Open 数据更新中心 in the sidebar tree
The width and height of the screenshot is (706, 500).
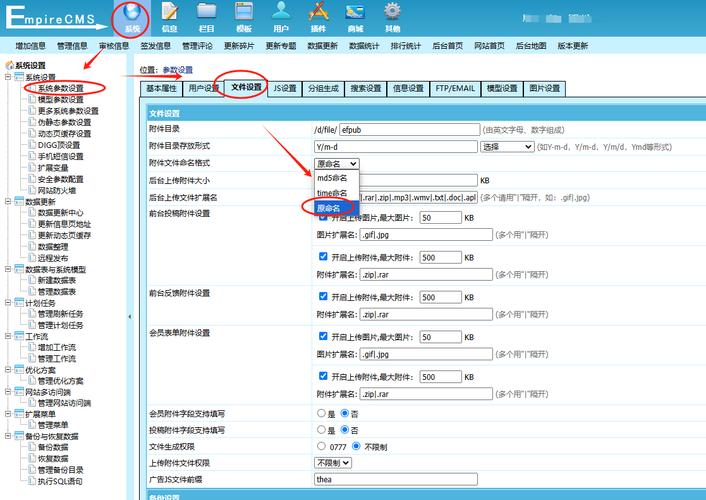pyautogui.click(x=61, y=213)
